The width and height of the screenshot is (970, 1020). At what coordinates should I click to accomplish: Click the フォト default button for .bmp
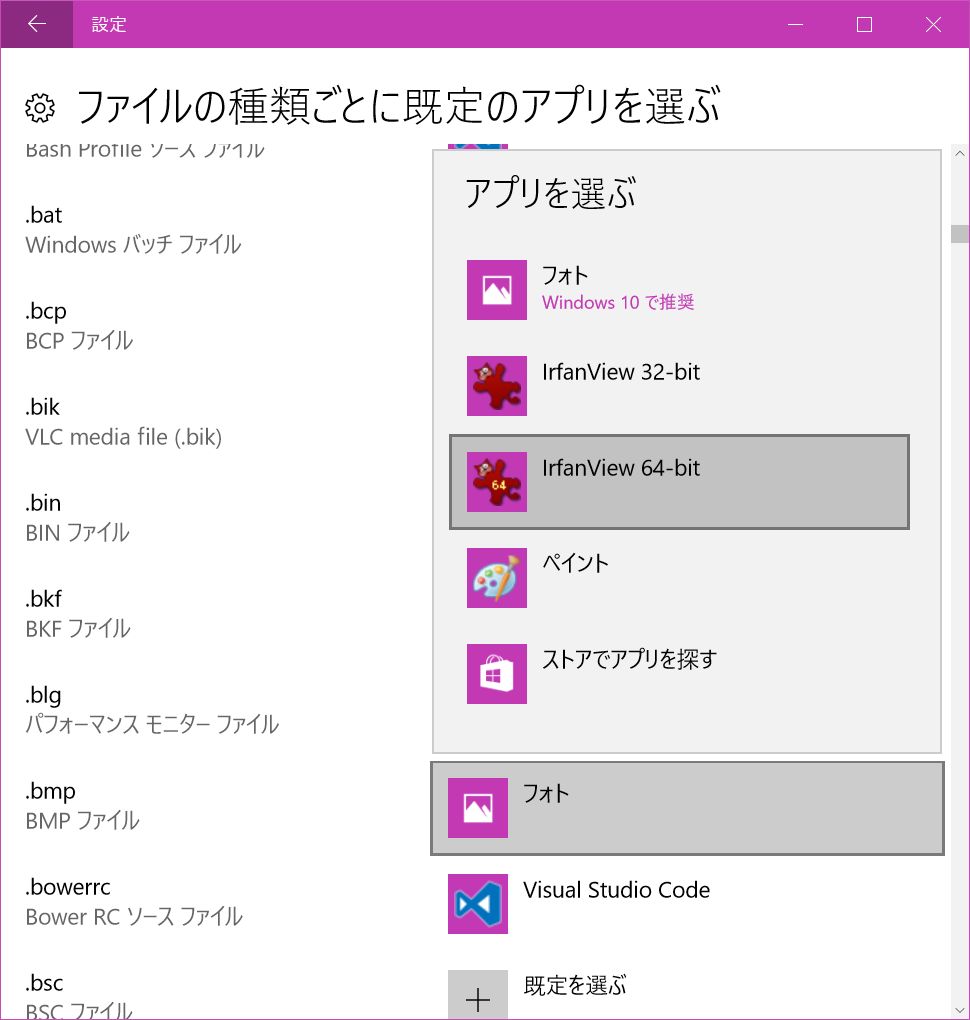click(687, 808)
